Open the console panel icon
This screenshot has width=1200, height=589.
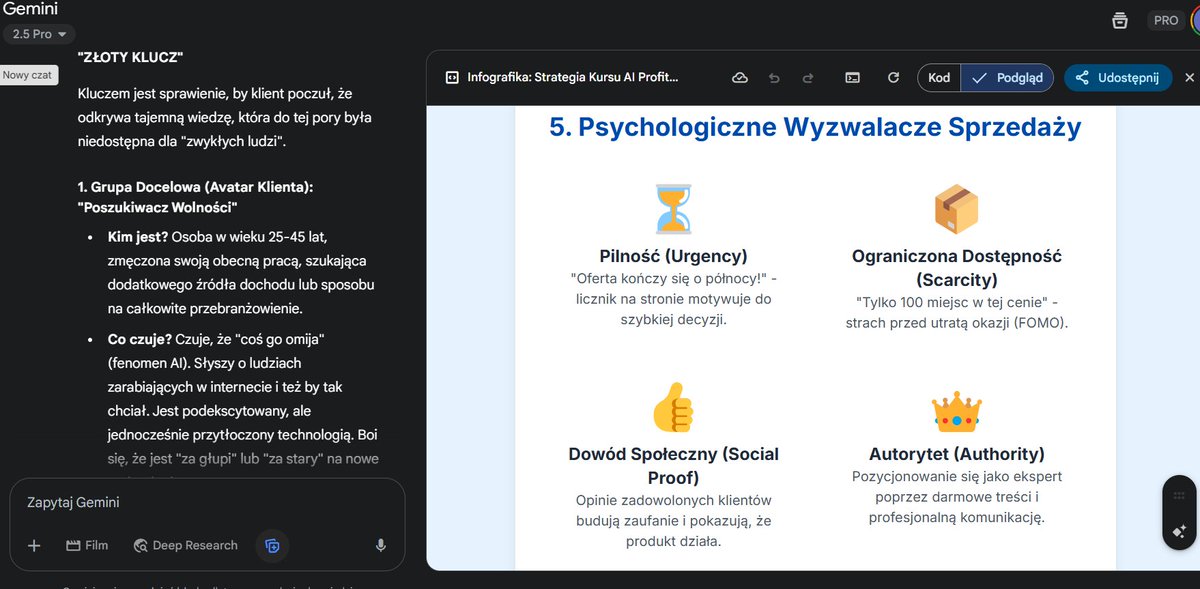pos(852,77)
